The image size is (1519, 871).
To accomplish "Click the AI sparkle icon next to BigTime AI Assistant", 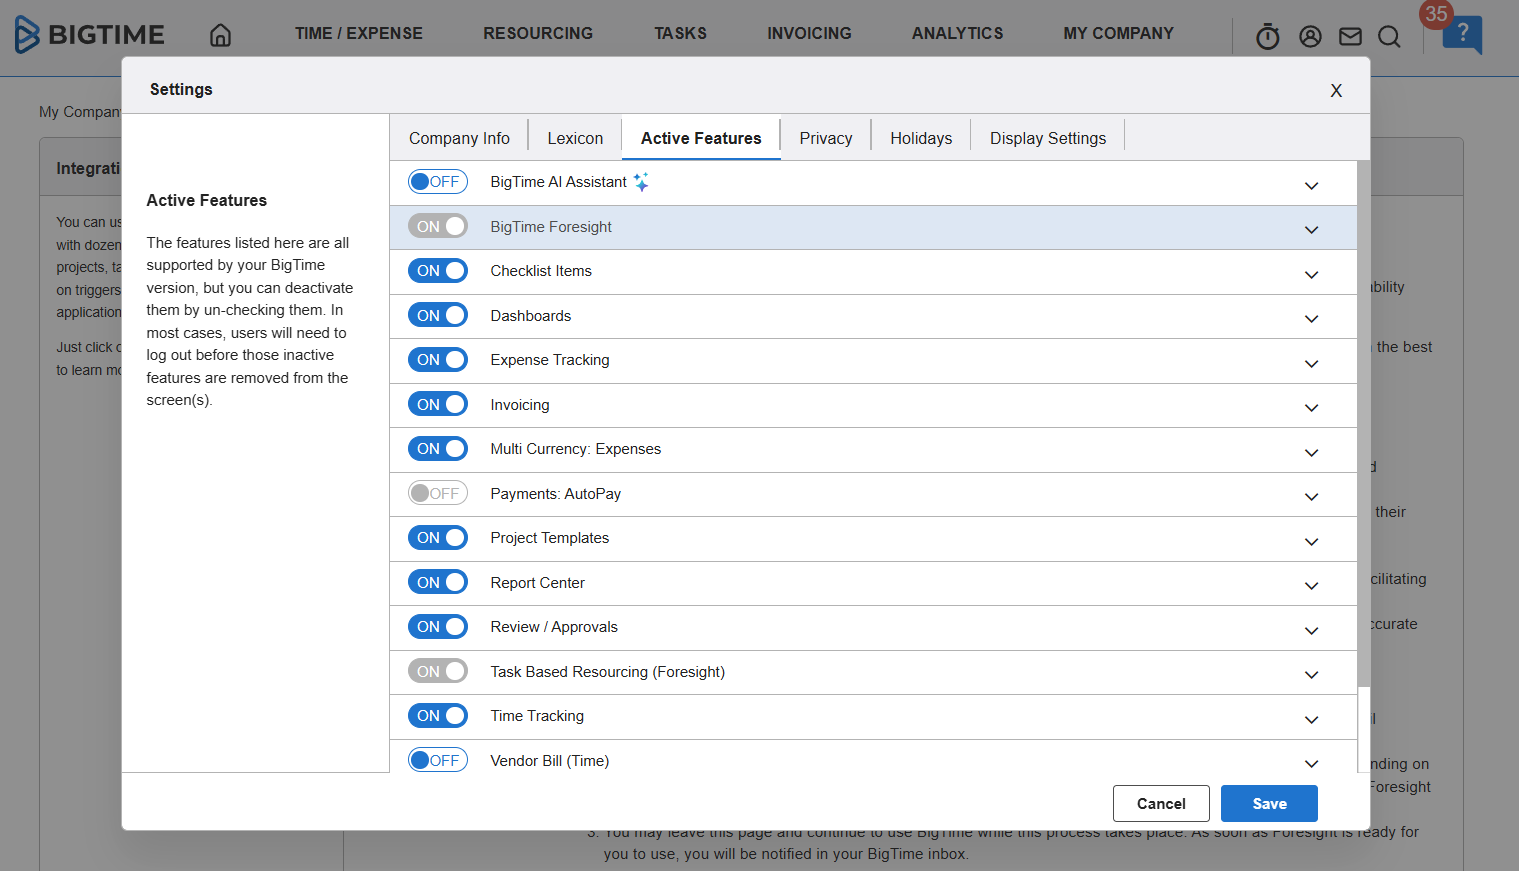I will pos(641,181).
